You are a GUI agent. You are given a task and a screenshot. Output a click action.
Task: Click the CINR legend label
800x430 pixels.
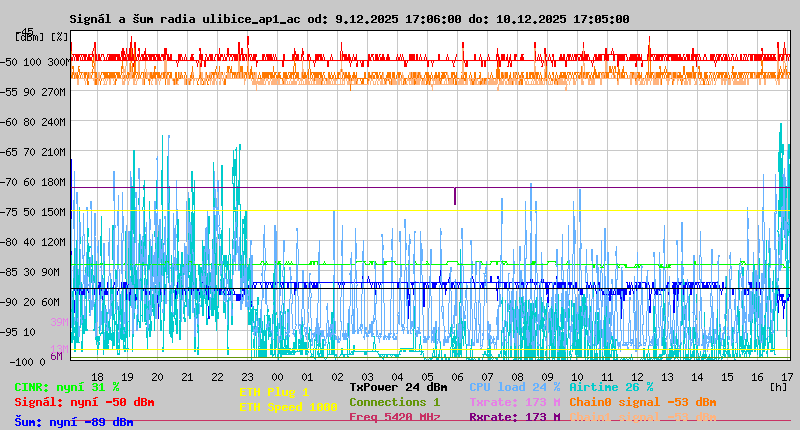67,387
